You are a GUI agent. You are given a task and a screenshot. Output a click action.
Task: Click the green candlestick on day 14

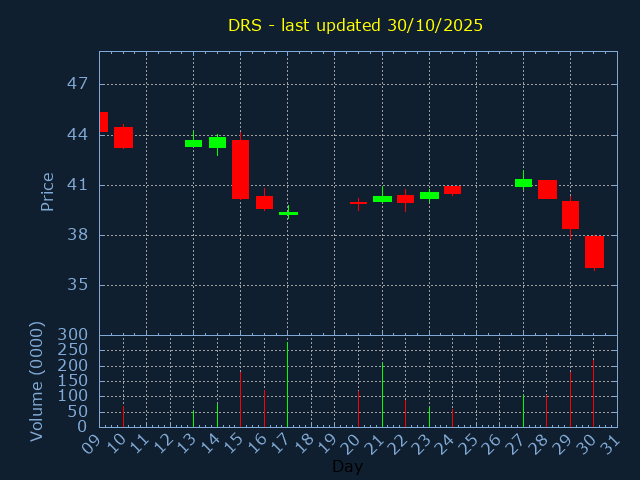click(x=217, y=142)
